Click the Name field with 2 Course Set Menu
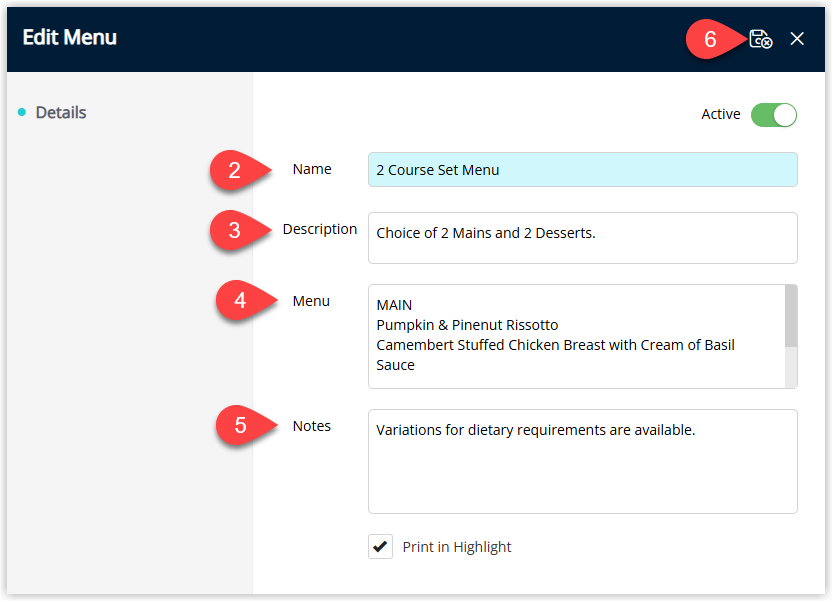The width and height of the screenshot is (833, 602). coord(582,169)
